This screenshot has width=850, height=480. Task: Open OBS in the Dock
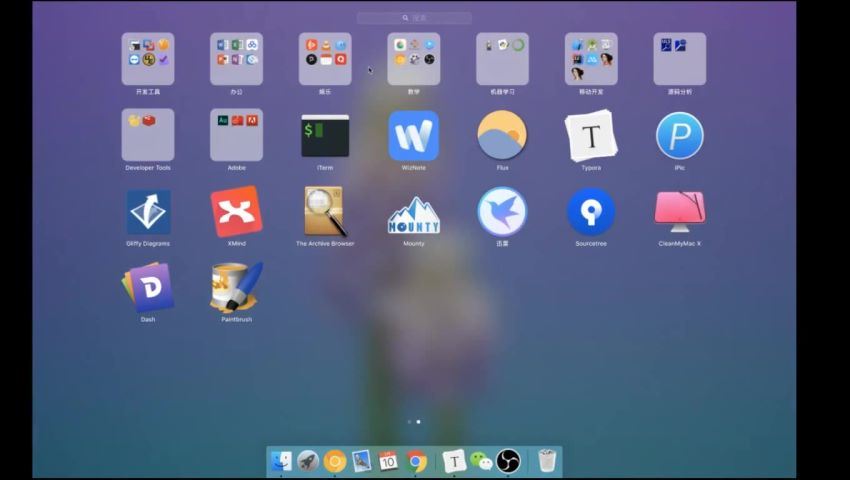tap(508, 462)
